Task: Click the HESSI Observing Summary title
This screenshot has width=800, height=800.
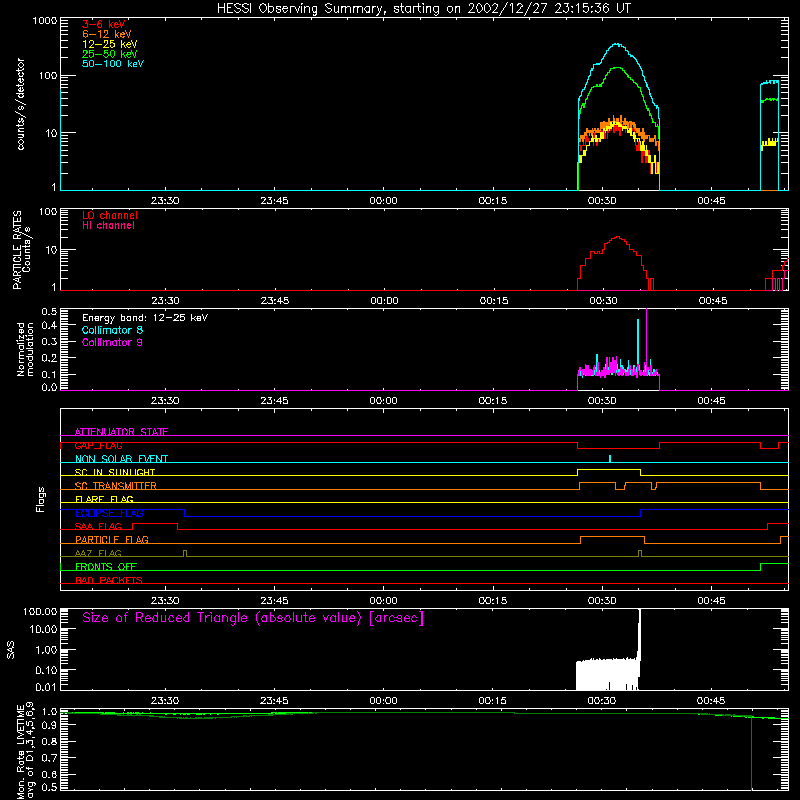Action: [x=423, y=8]
